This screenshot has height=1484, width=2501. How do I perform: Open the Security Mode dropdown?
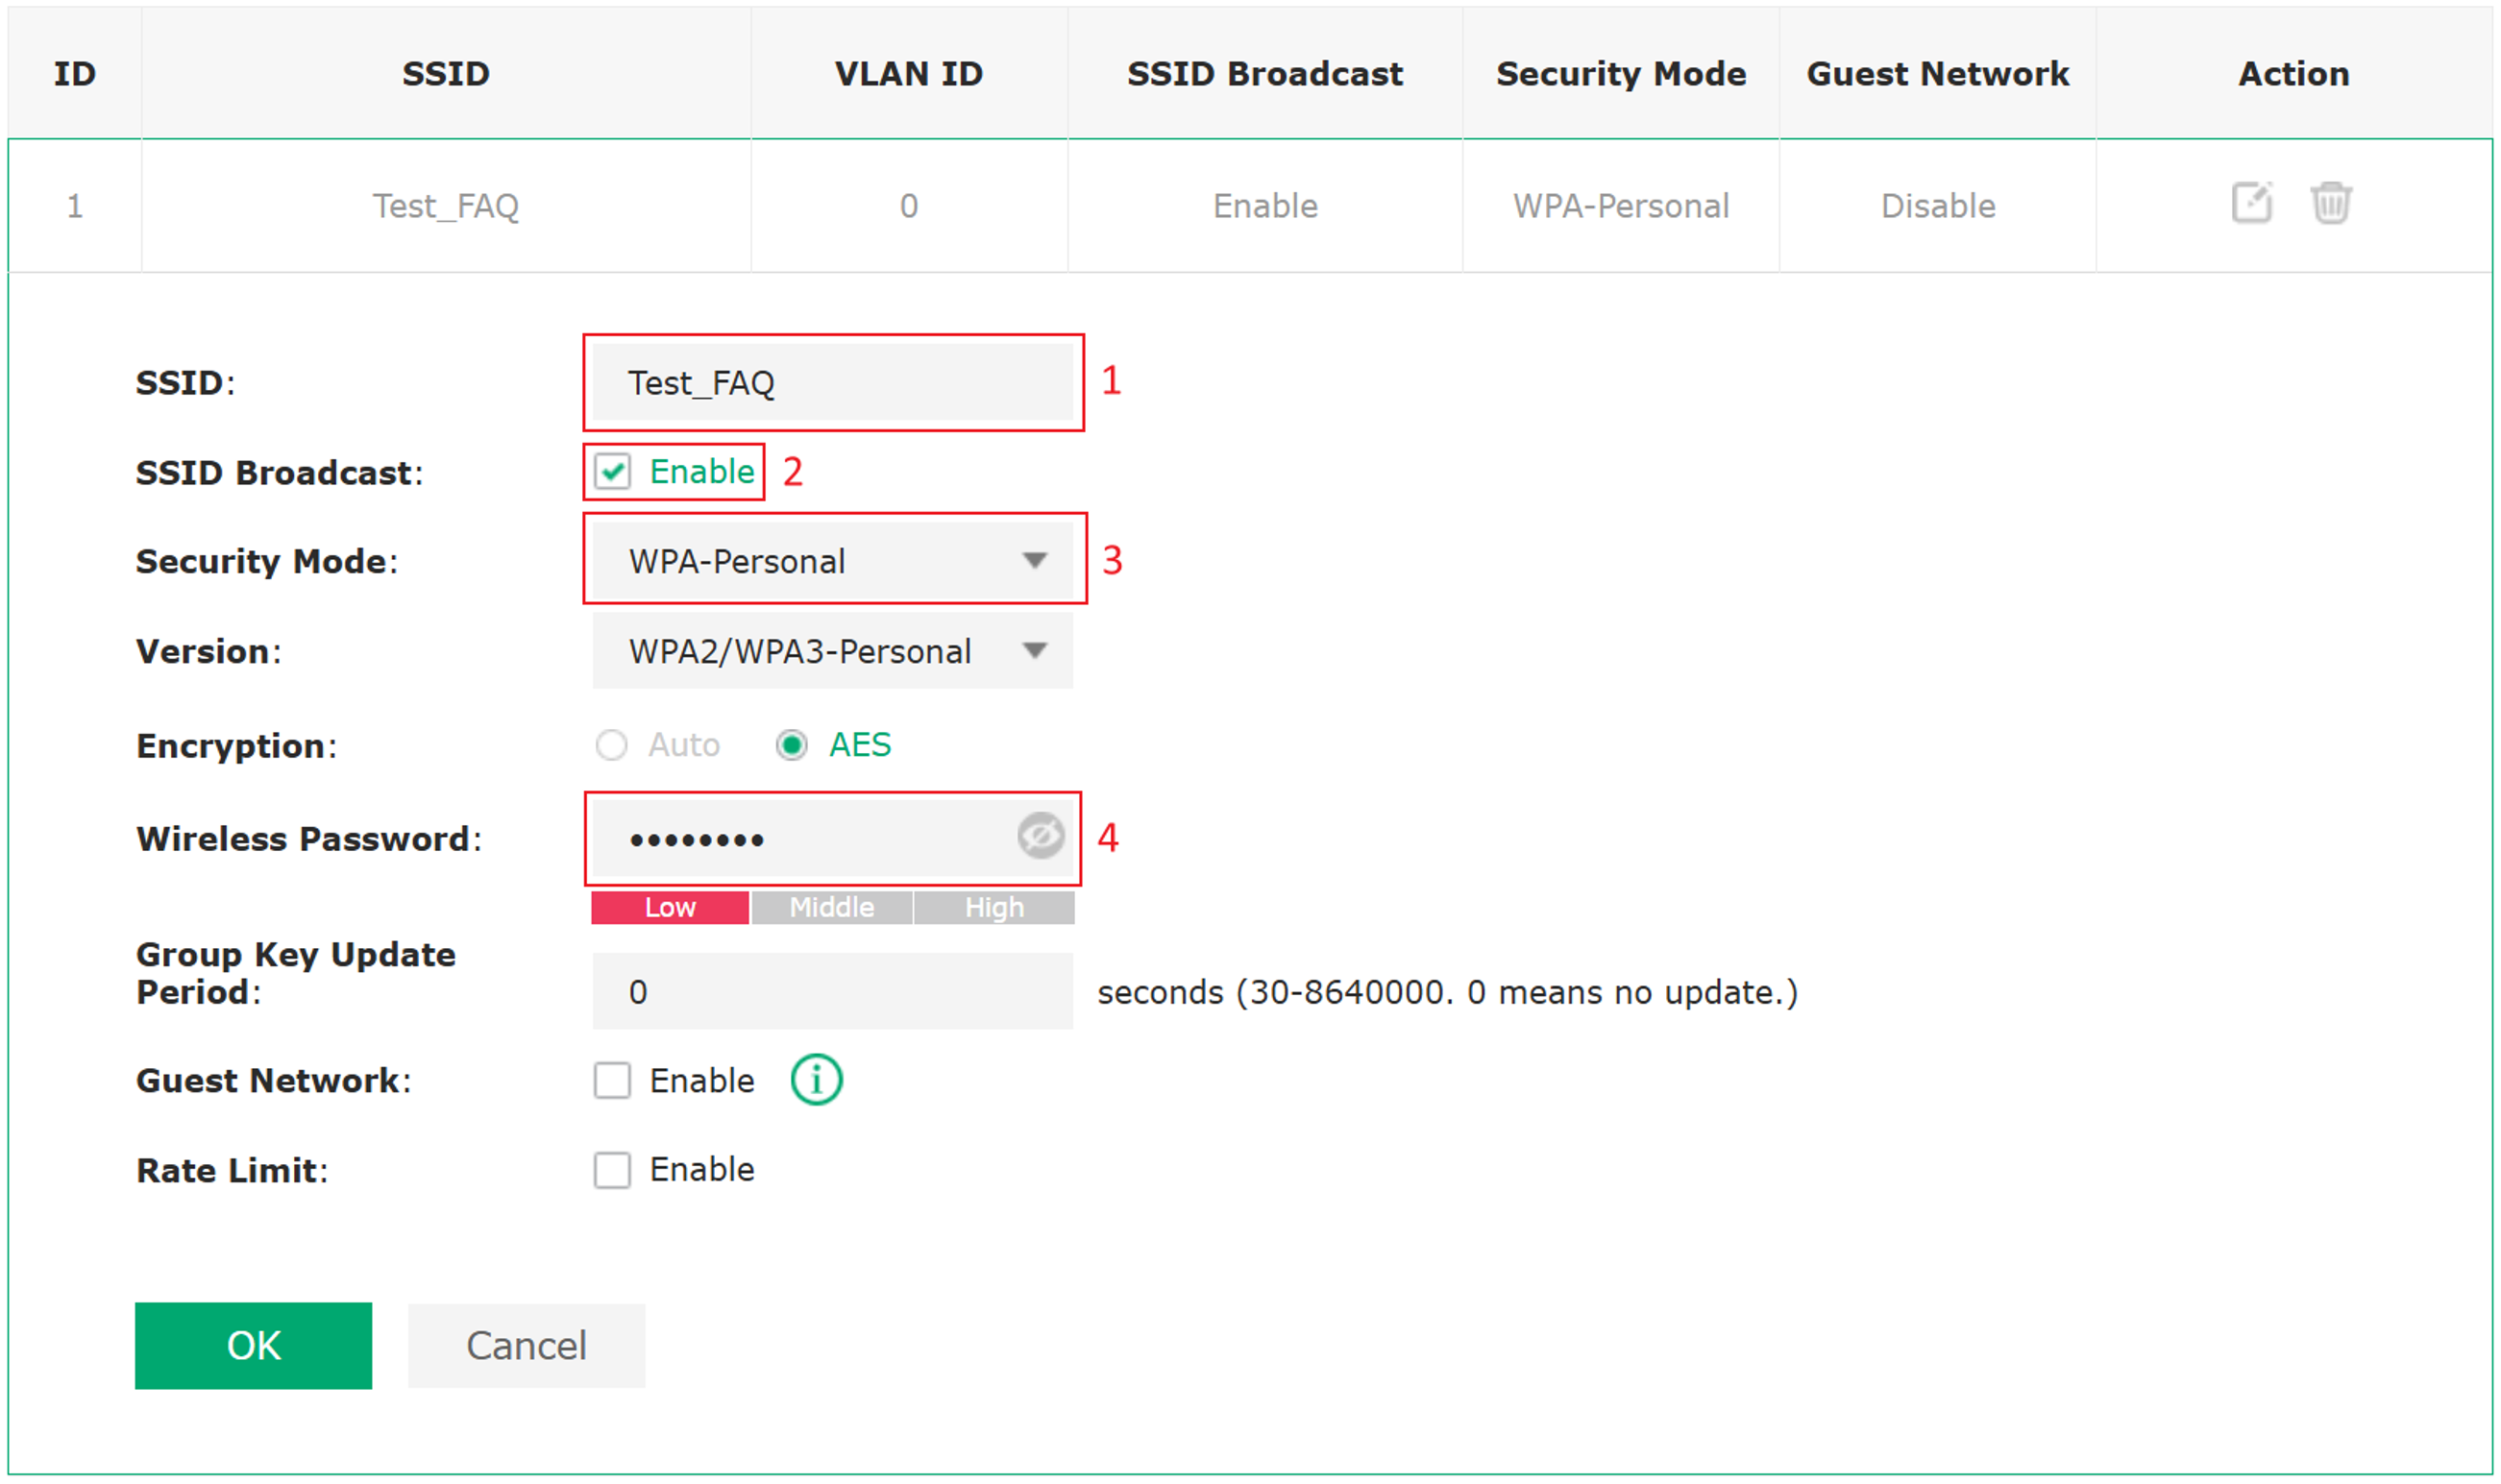coord(833,561)
